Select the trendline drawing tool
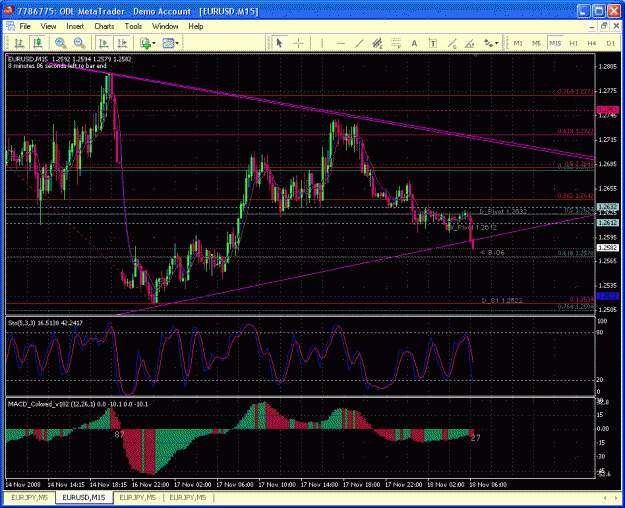Image resolution: width=625 pixels, height=508 pixels. point(359,43)
